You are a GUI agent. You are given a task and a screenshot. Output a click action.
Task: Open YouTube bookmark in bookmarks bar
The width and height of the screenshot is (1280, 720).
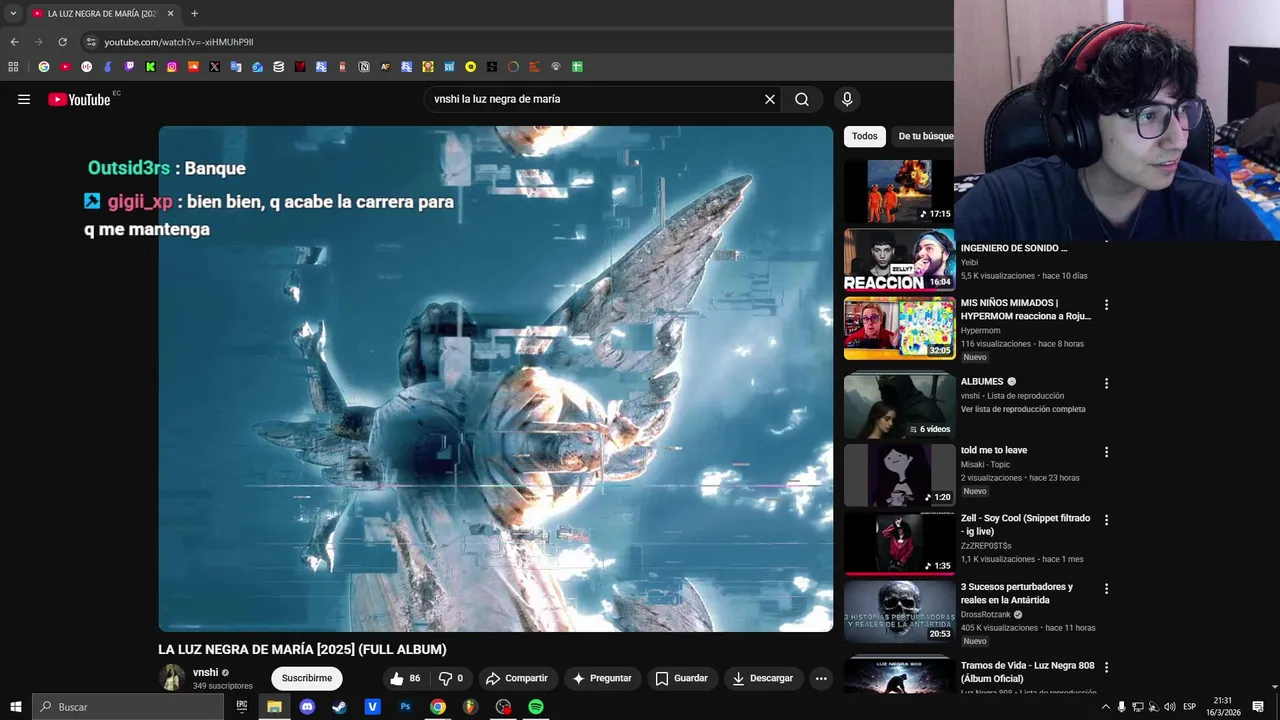[65, 67]
